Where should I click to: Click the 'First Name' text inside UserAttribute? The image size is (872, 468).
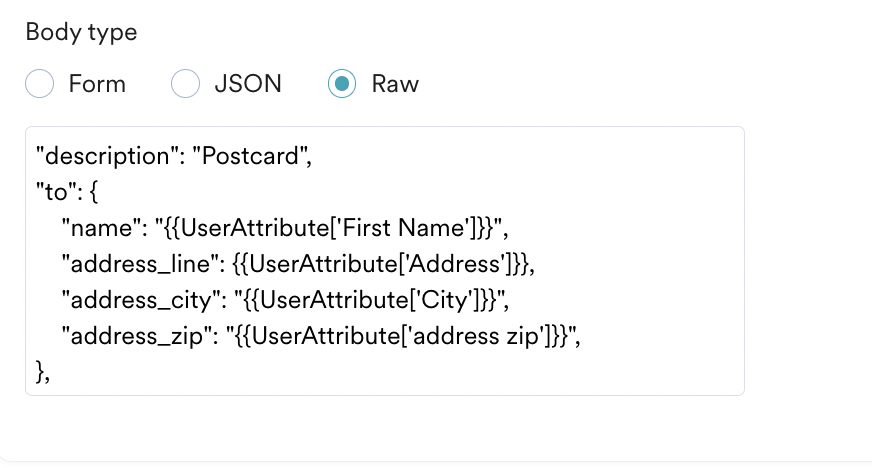pos(404,228)
